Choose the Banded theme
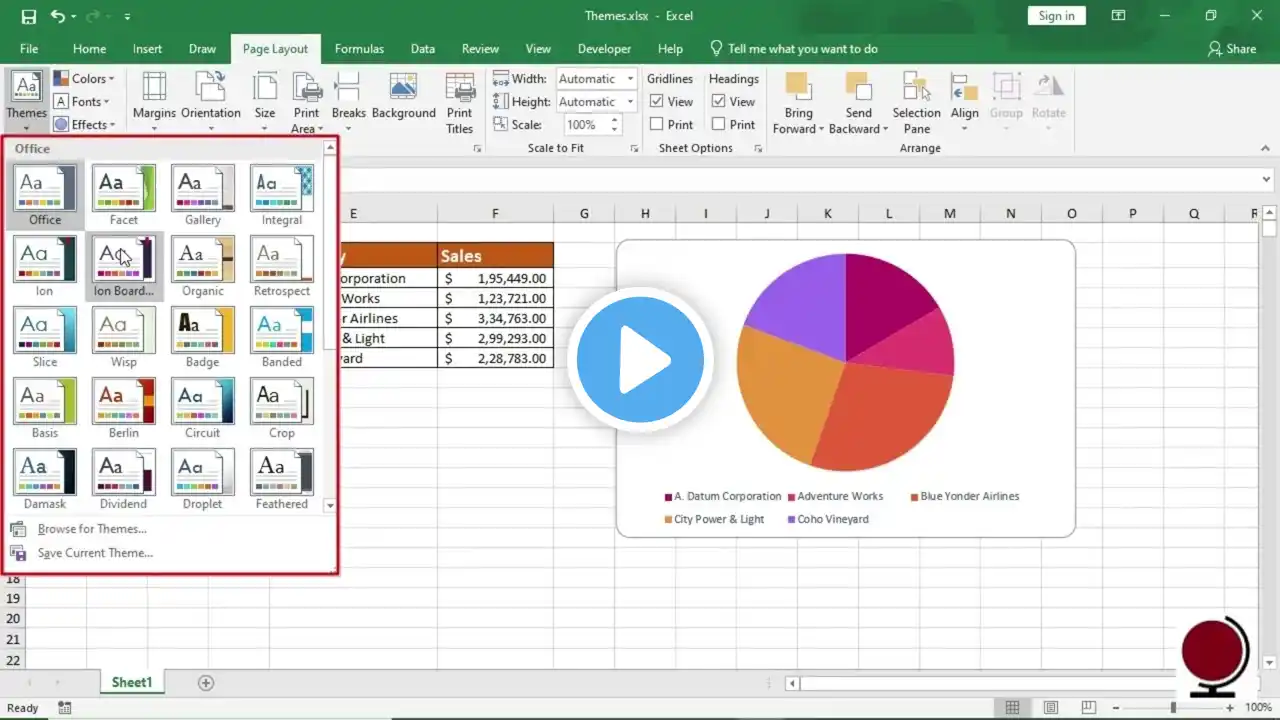This screenshot has width=1280, height=720. click(x=282, y=337)
